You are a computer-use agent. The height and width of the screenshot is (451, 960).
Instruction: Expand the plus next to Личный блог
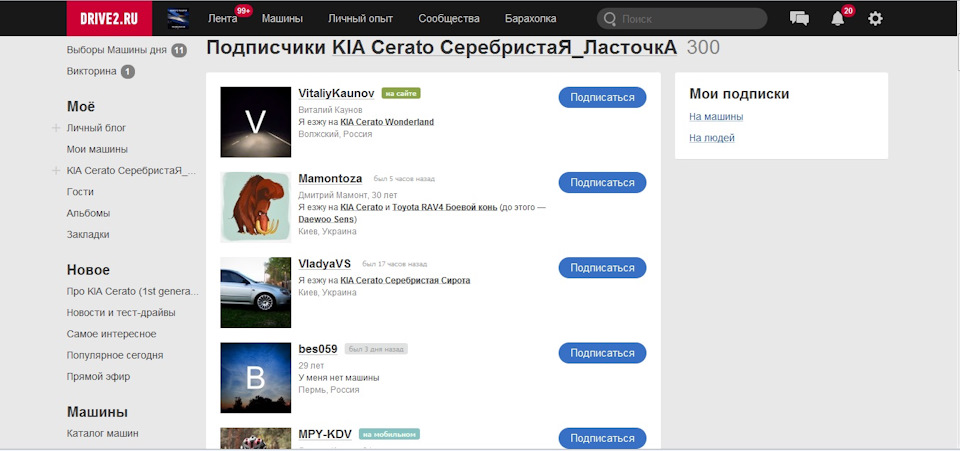pos(56,128)
